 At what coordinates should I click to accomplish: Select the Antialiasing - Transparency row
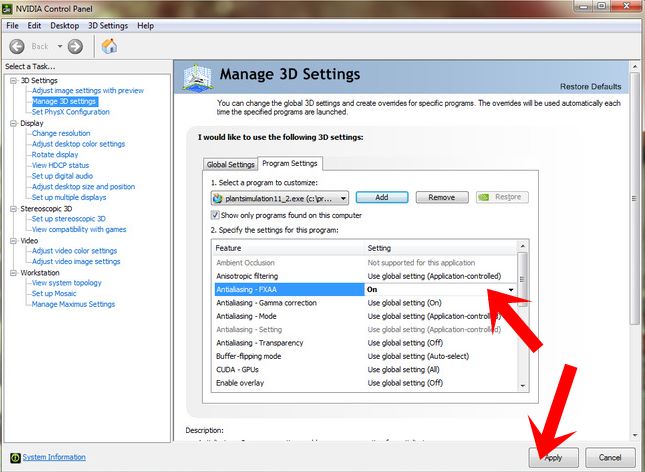point(365,343)
